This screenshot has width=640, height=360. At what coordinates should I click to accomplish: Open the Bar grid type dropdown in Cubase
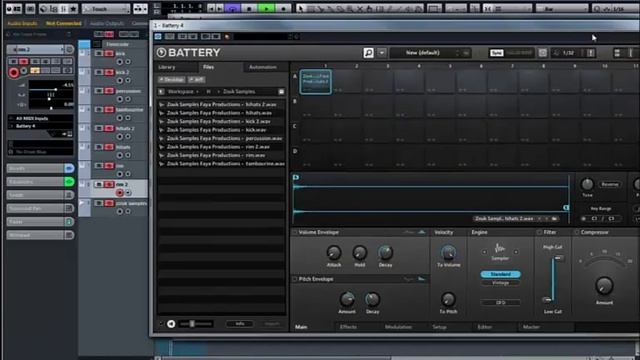pos(562,9)
